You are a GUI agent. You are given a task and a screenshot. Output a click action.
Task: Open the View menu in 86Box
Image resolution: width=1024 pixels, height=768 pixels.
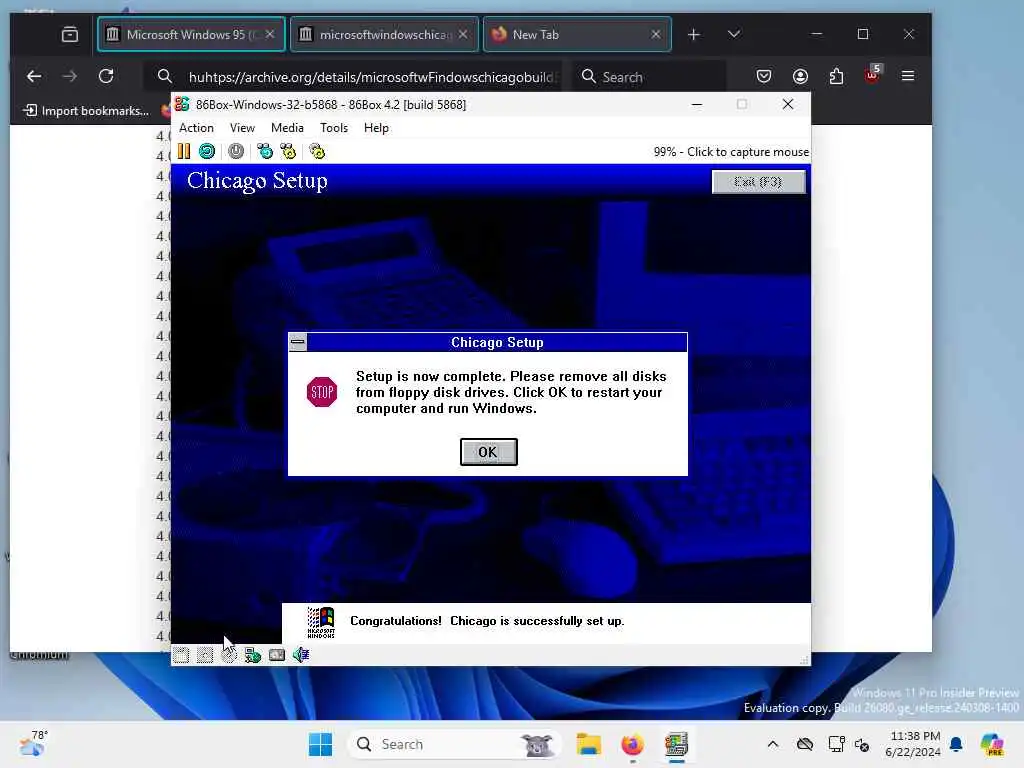pos(242,128)
